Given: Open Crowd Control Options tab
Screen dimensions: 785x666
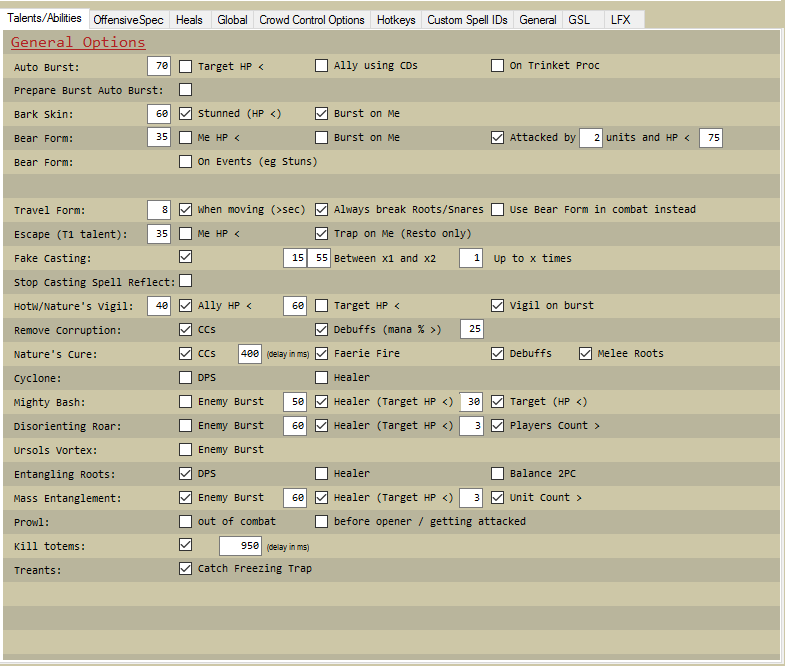Looking at the screenshot, I should pyautogui.click(x=312, y=20).
